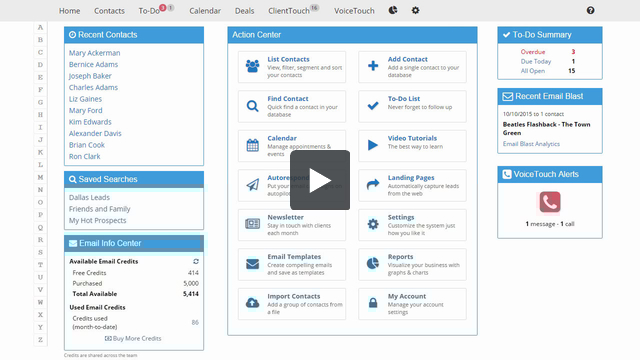640x360 pixels.
Task: Go to VoiceTouch in top navigation
Action: coord(354,11)
